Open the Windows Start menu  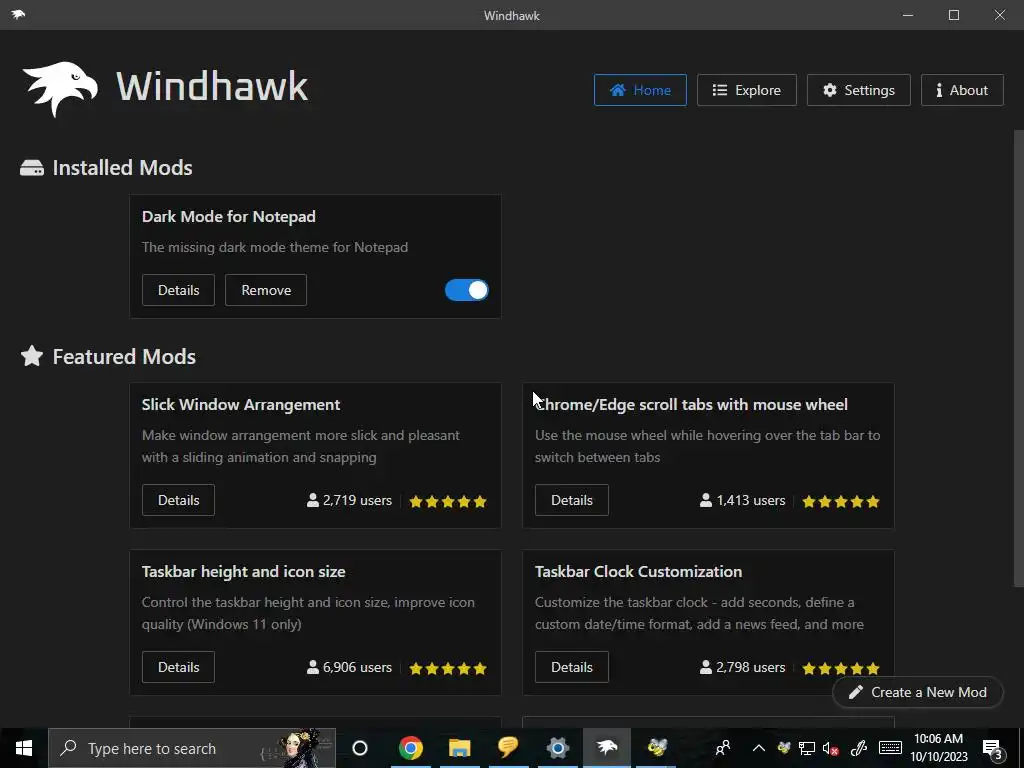24,748
